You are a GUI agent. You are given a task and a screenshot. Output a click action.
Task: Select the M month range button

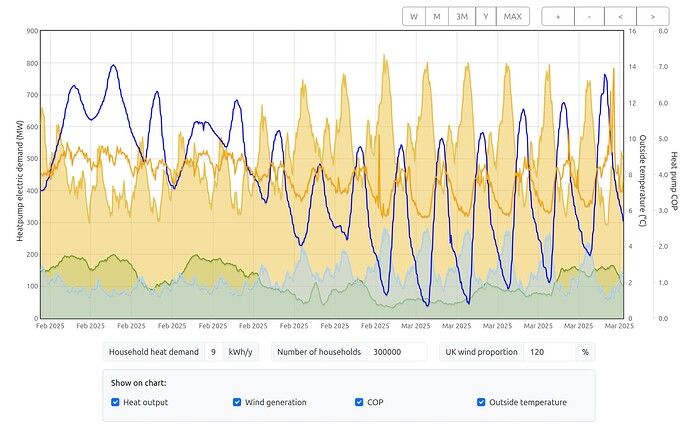(x=437, y=16)
